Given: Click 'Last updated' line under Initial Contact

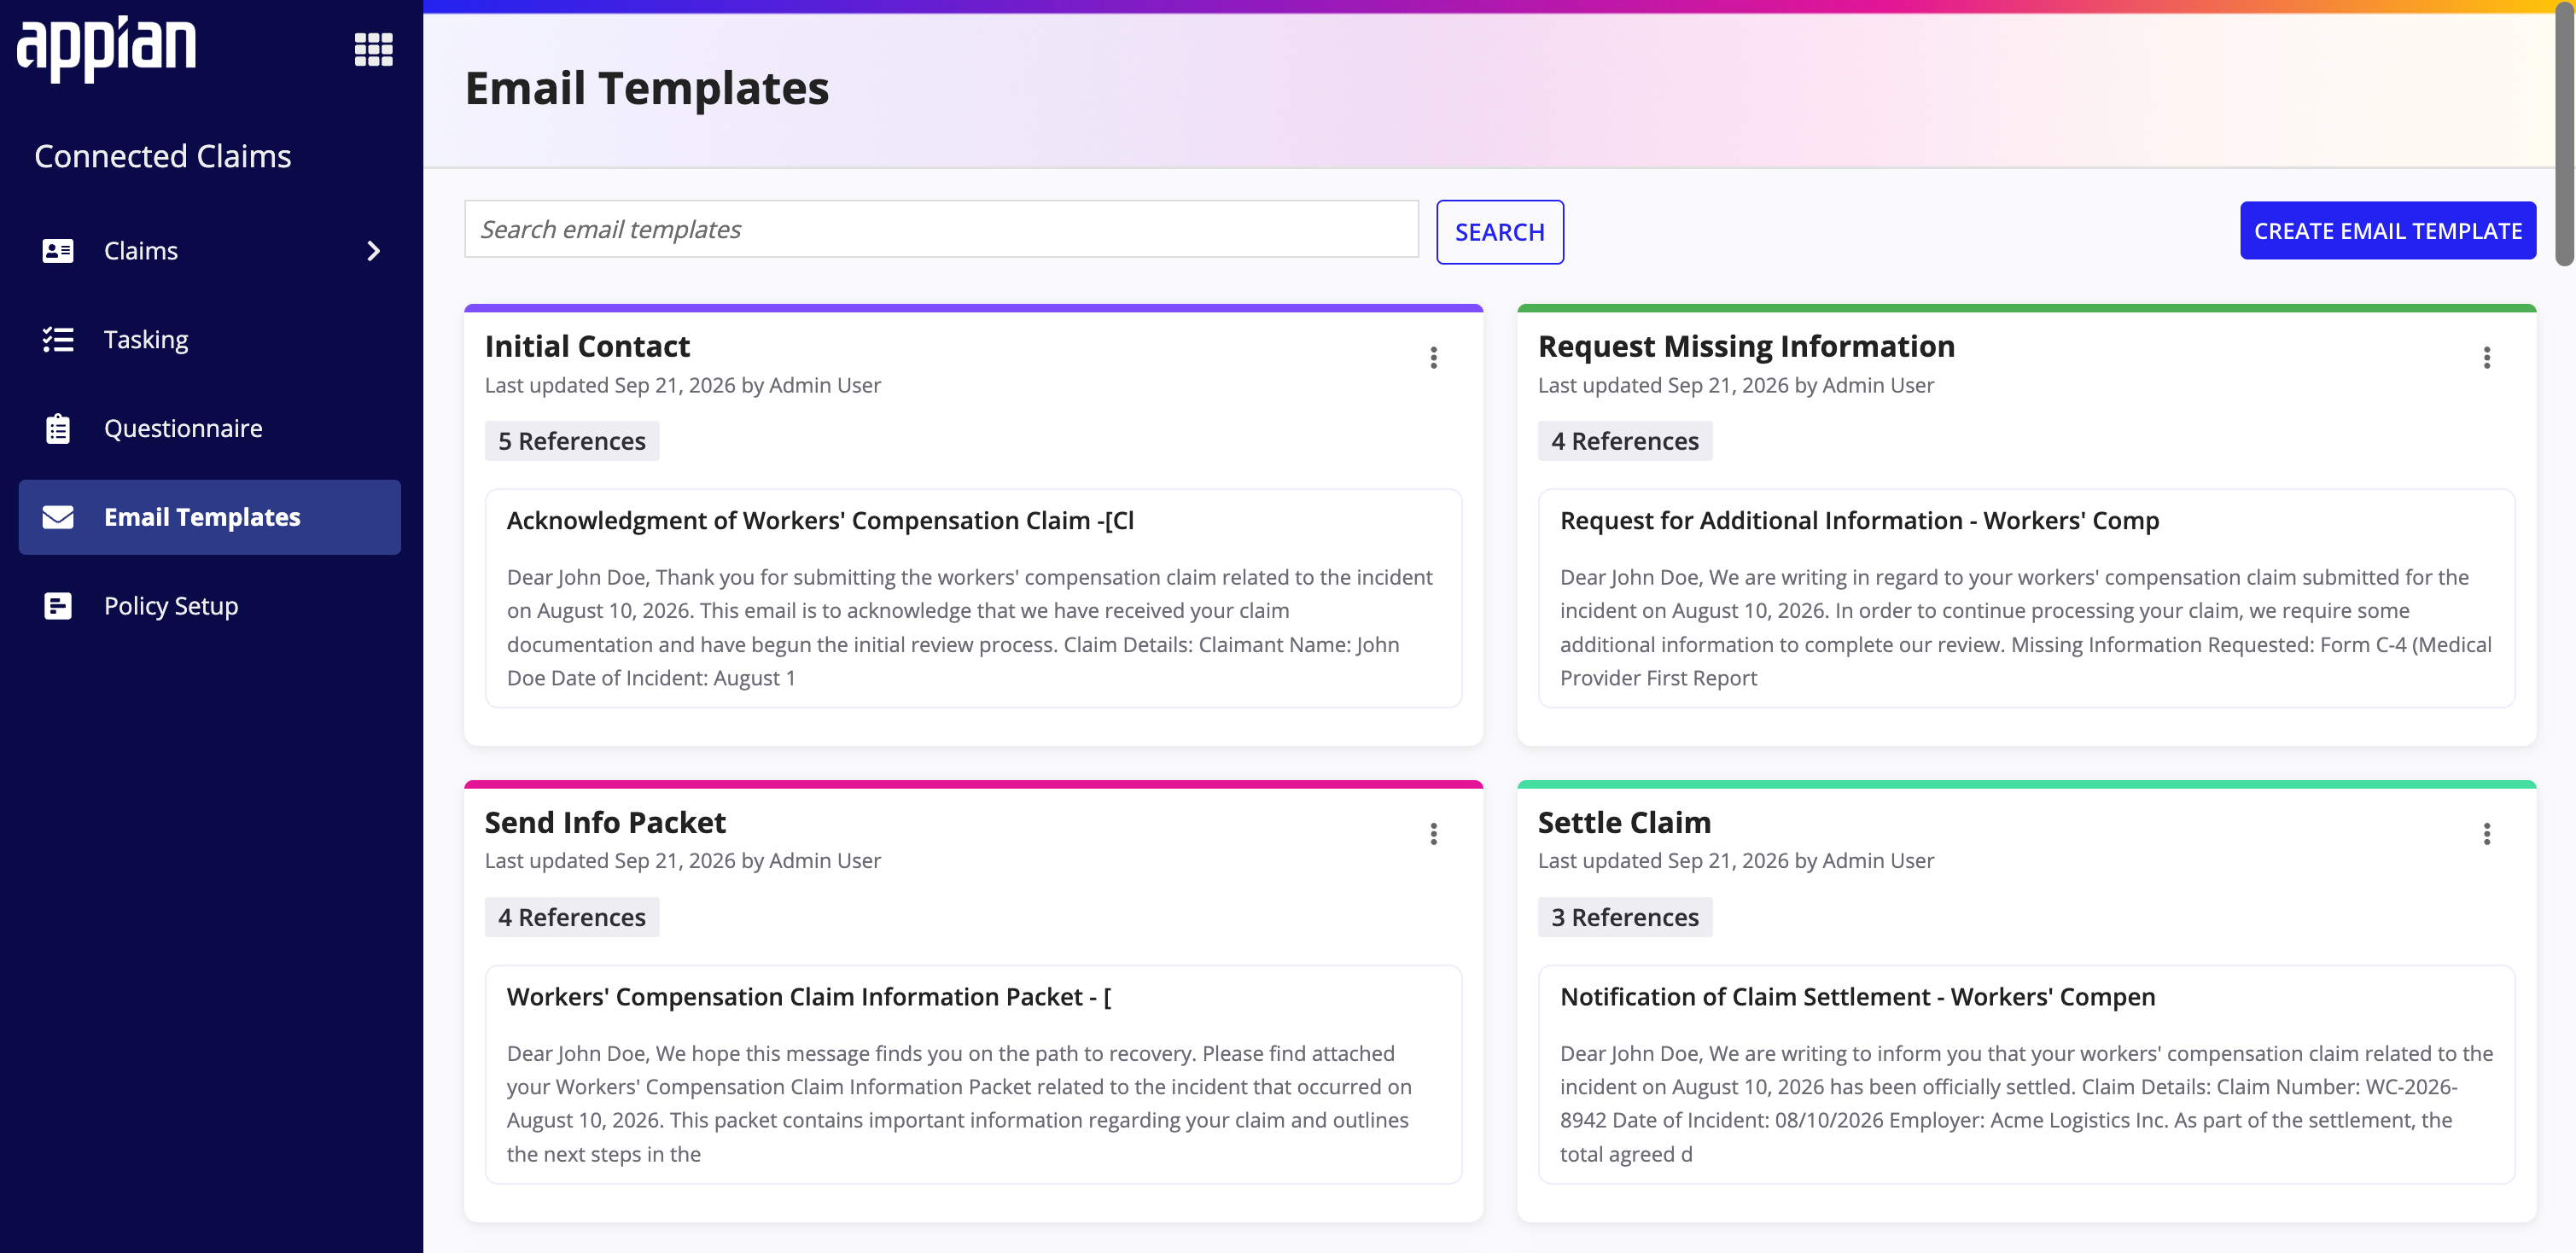Looking at the screenshot, I should pos(682,386).
